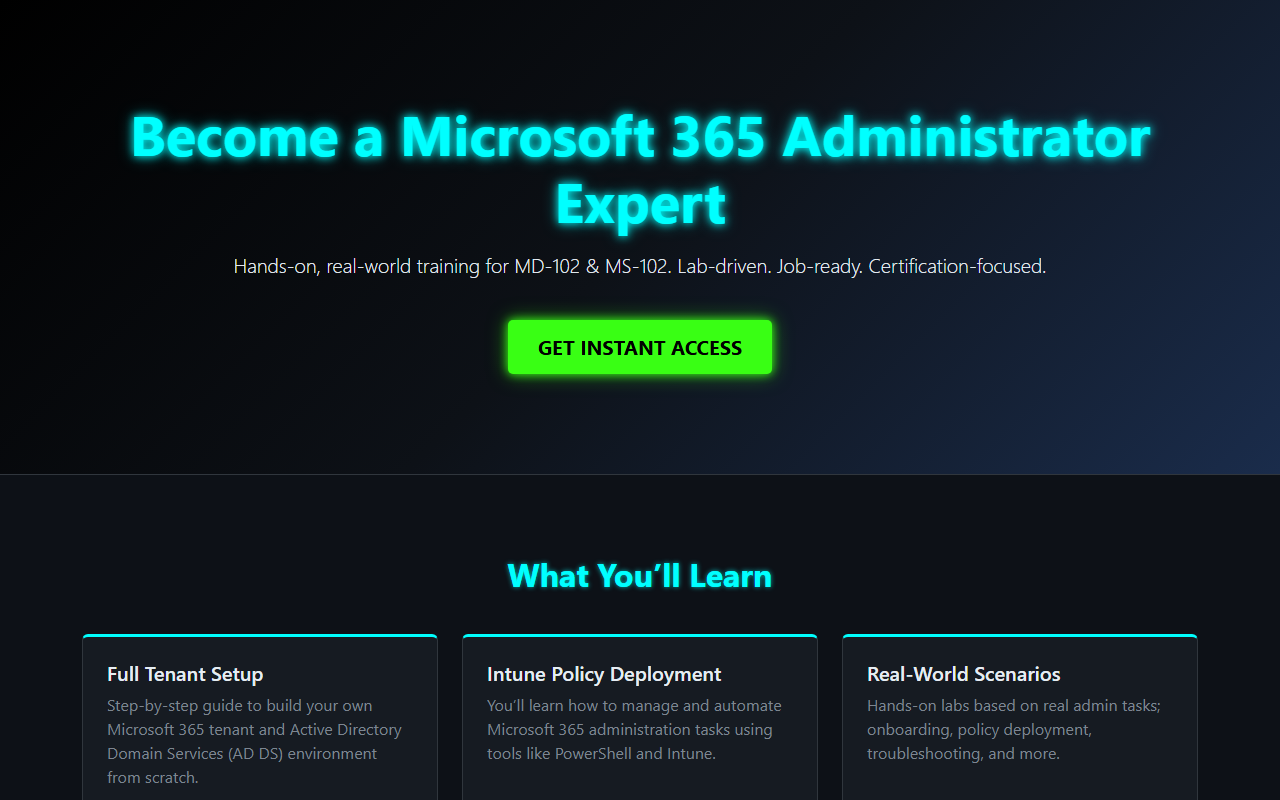
Task: Click the "Full Tenant Setup" card title
Action: [x=185, y=674]
